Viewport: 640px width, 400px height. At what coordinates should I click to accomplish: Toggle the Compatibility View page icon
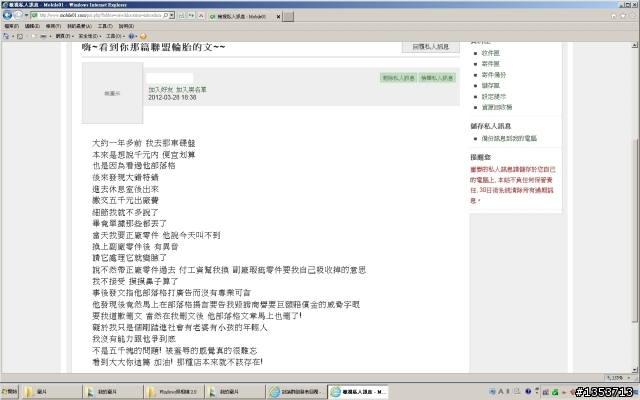click(181, 16)
